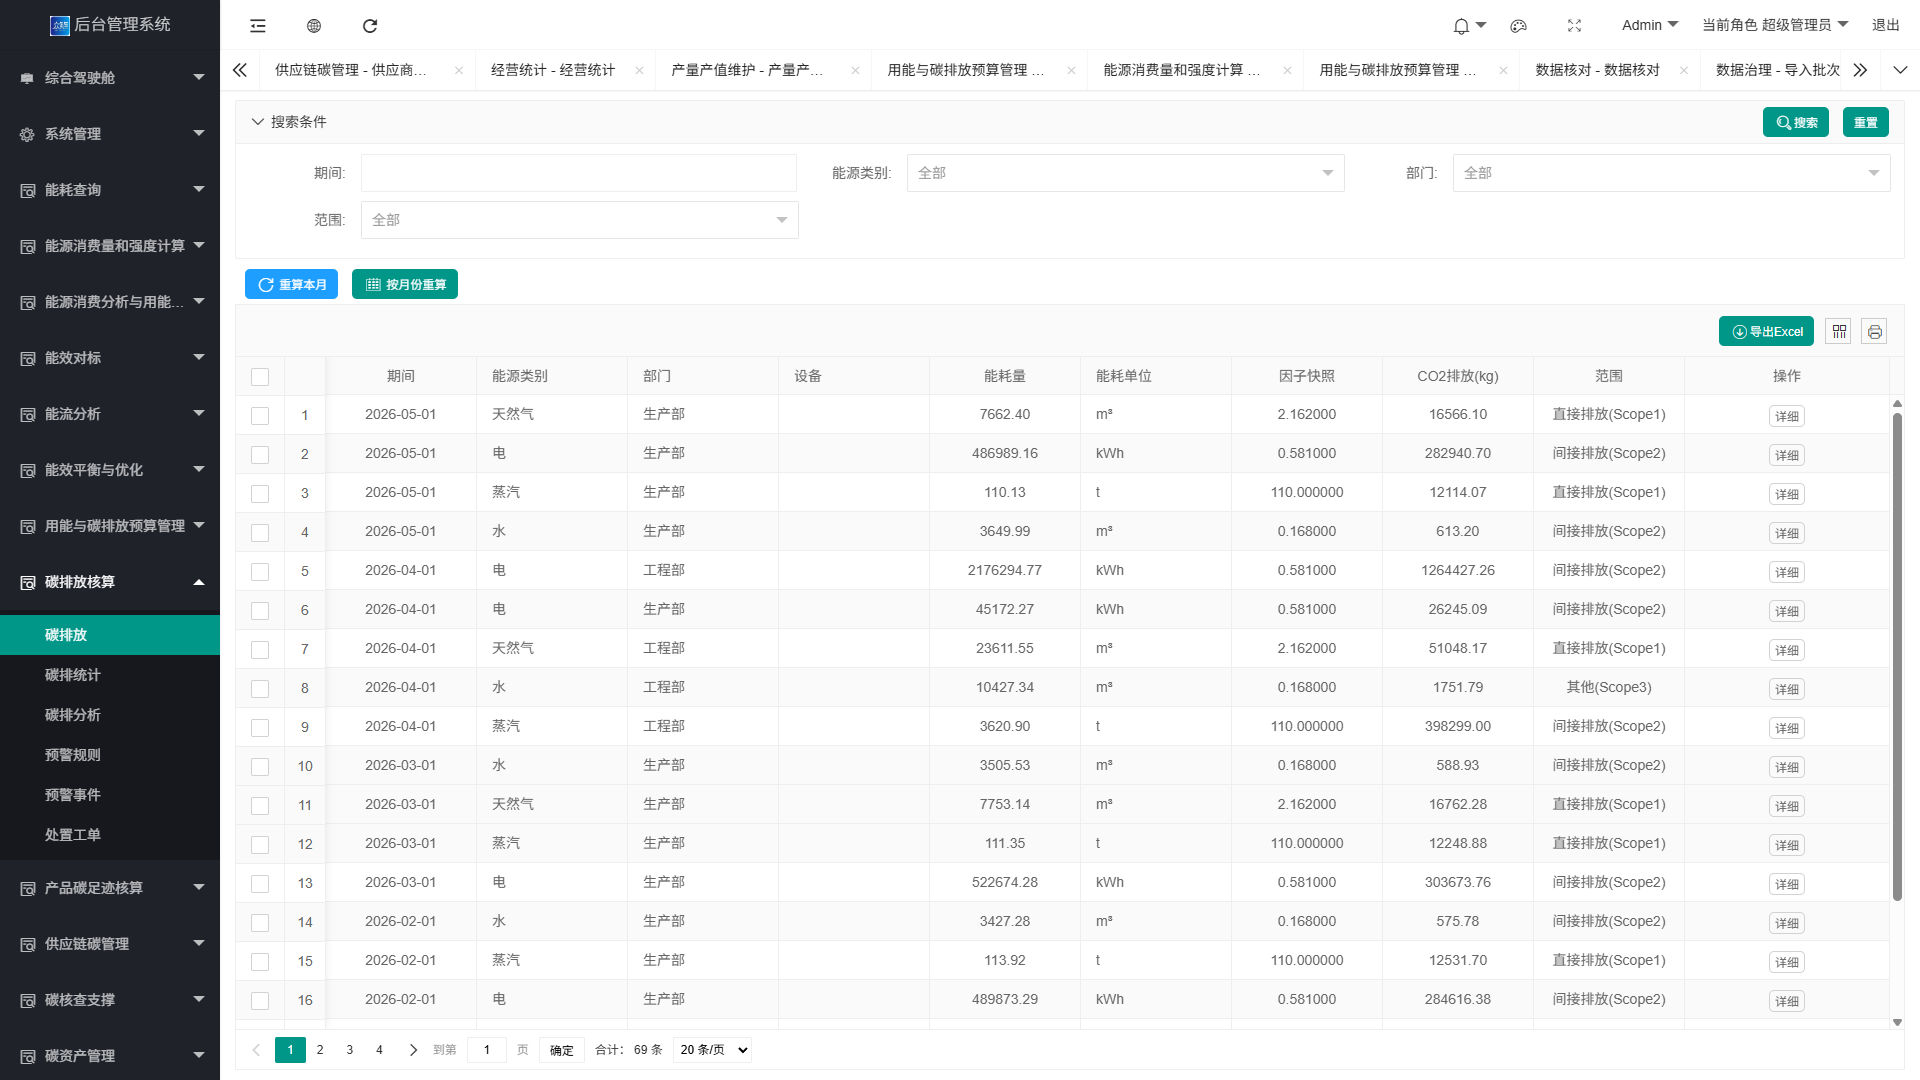Click the 按月份重算 button

pyautogui.click(x=405, y=284)
